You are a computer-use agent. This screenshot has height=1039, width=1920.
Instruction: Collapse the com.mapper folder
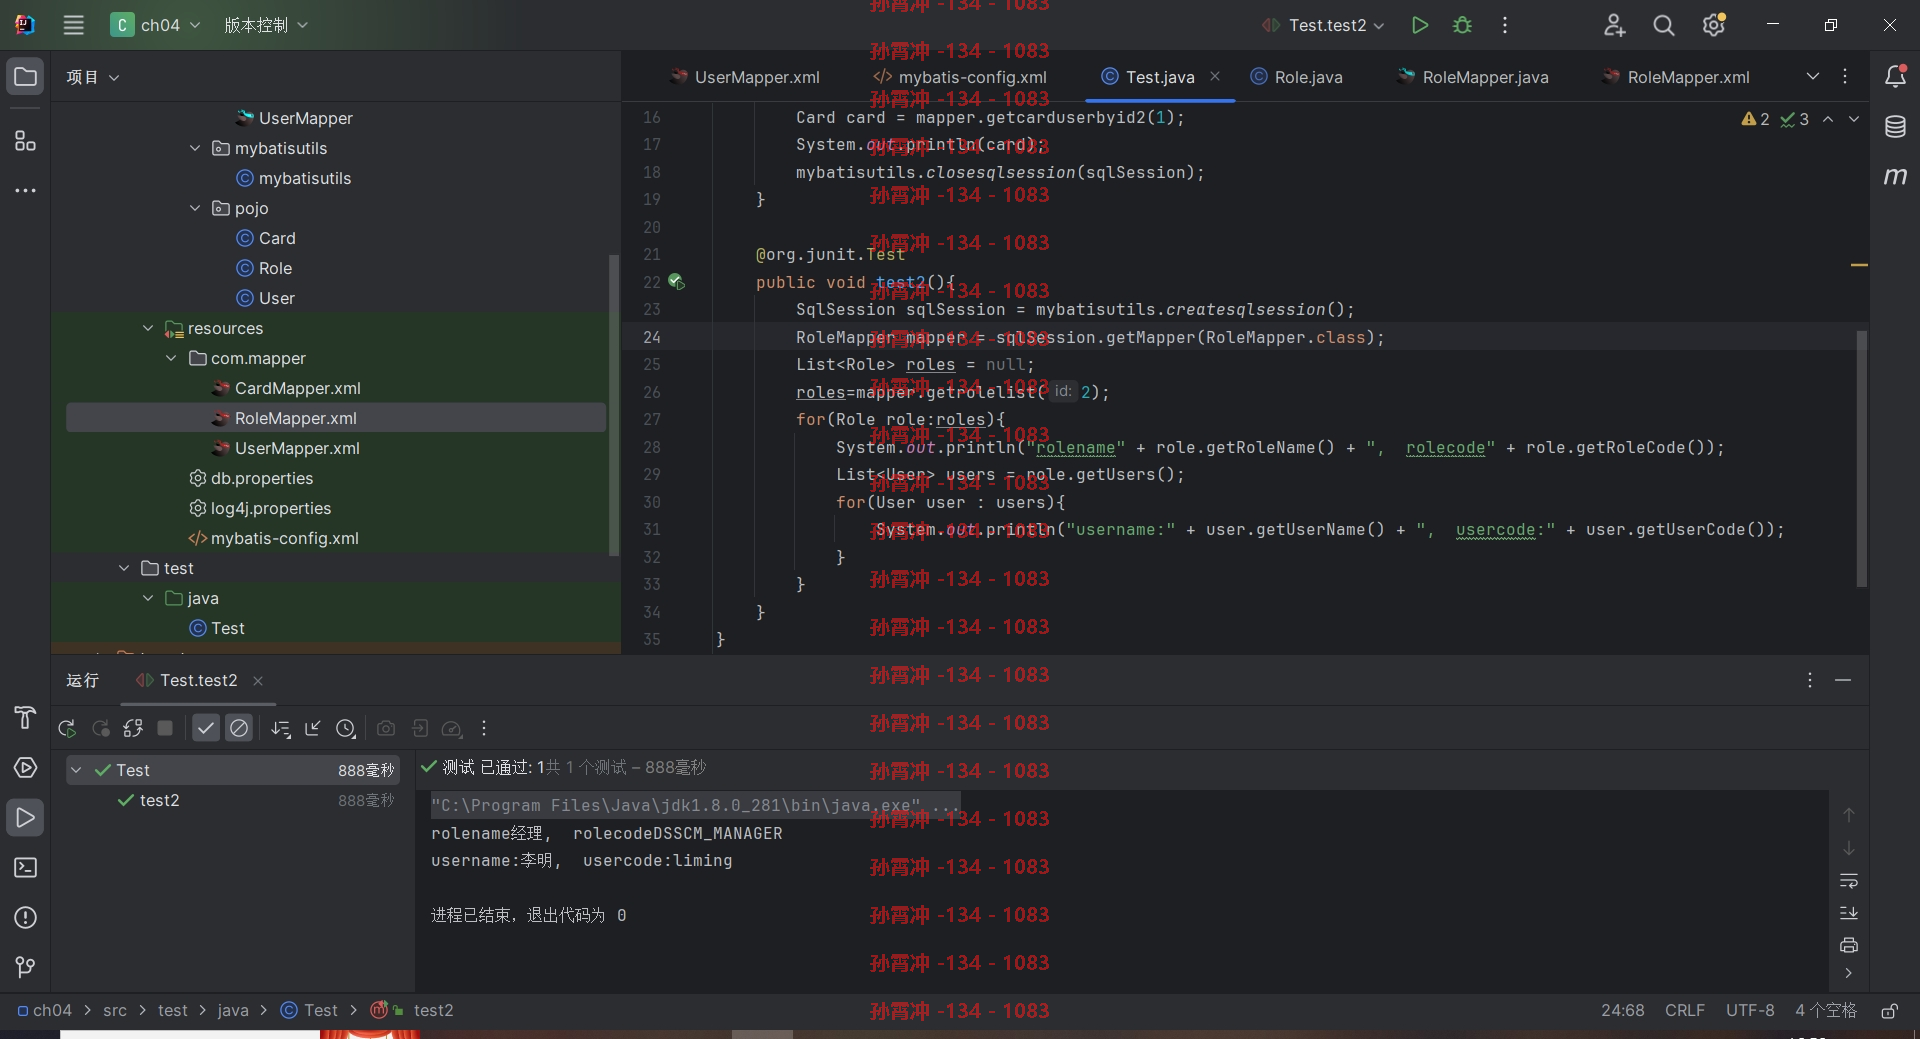click(x=171, y=358)
